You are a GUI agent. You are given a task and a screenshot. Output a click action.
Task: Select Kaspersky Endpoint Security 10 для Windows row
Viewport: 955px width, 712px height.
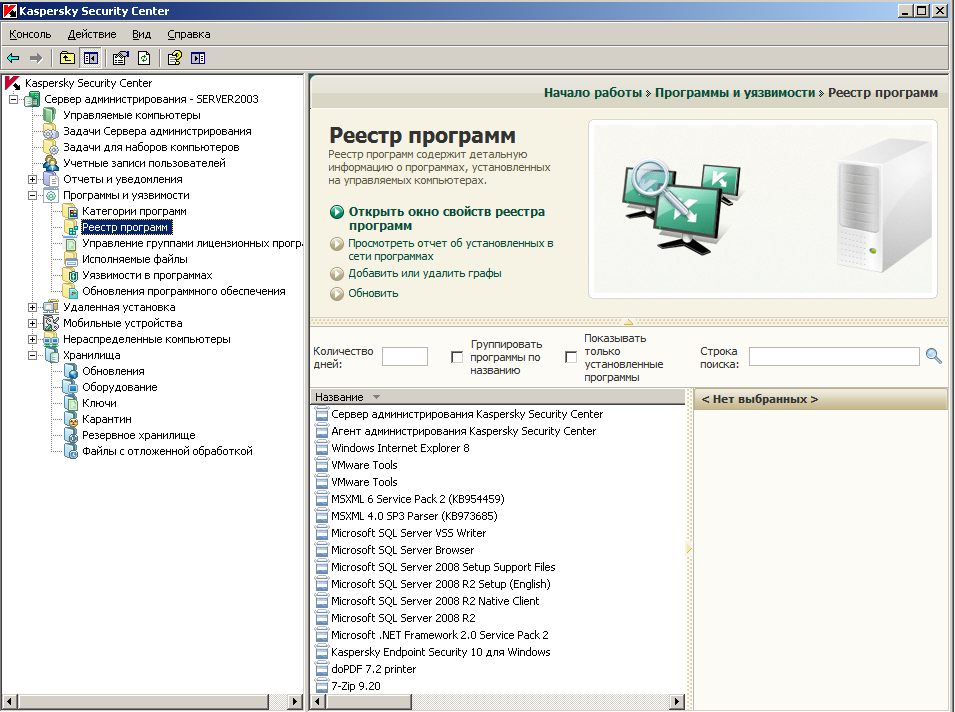tap(440, 652)
